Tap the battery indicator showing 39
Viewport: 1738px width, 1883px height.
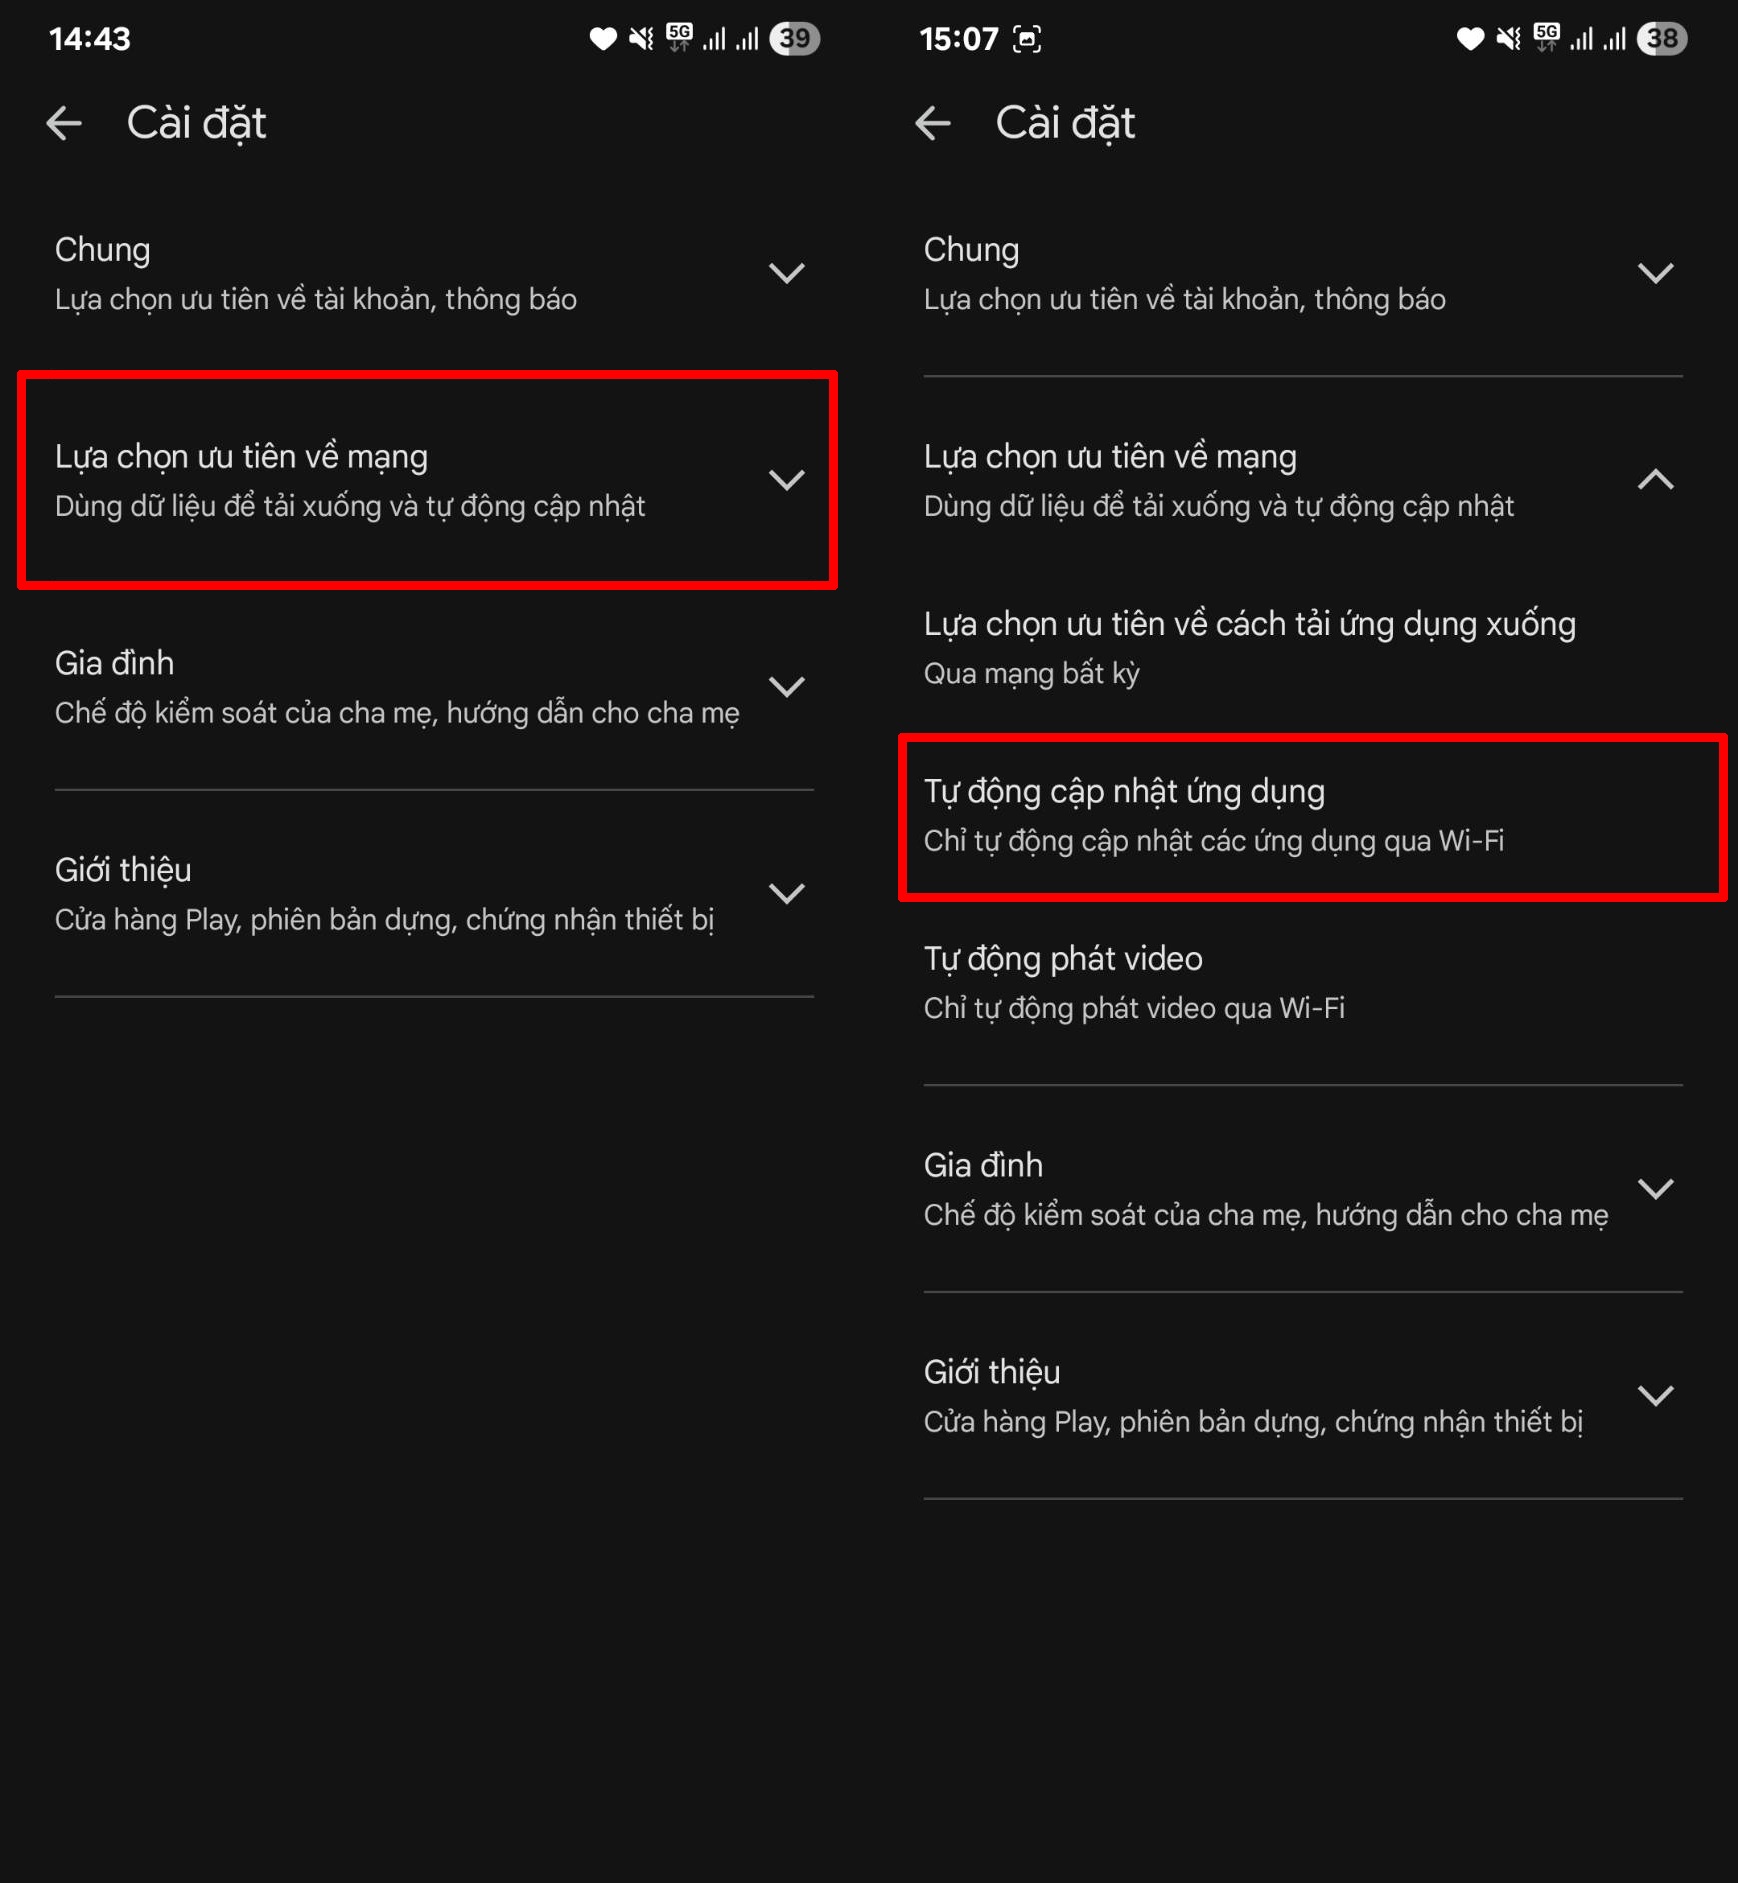tap(794, 39)
